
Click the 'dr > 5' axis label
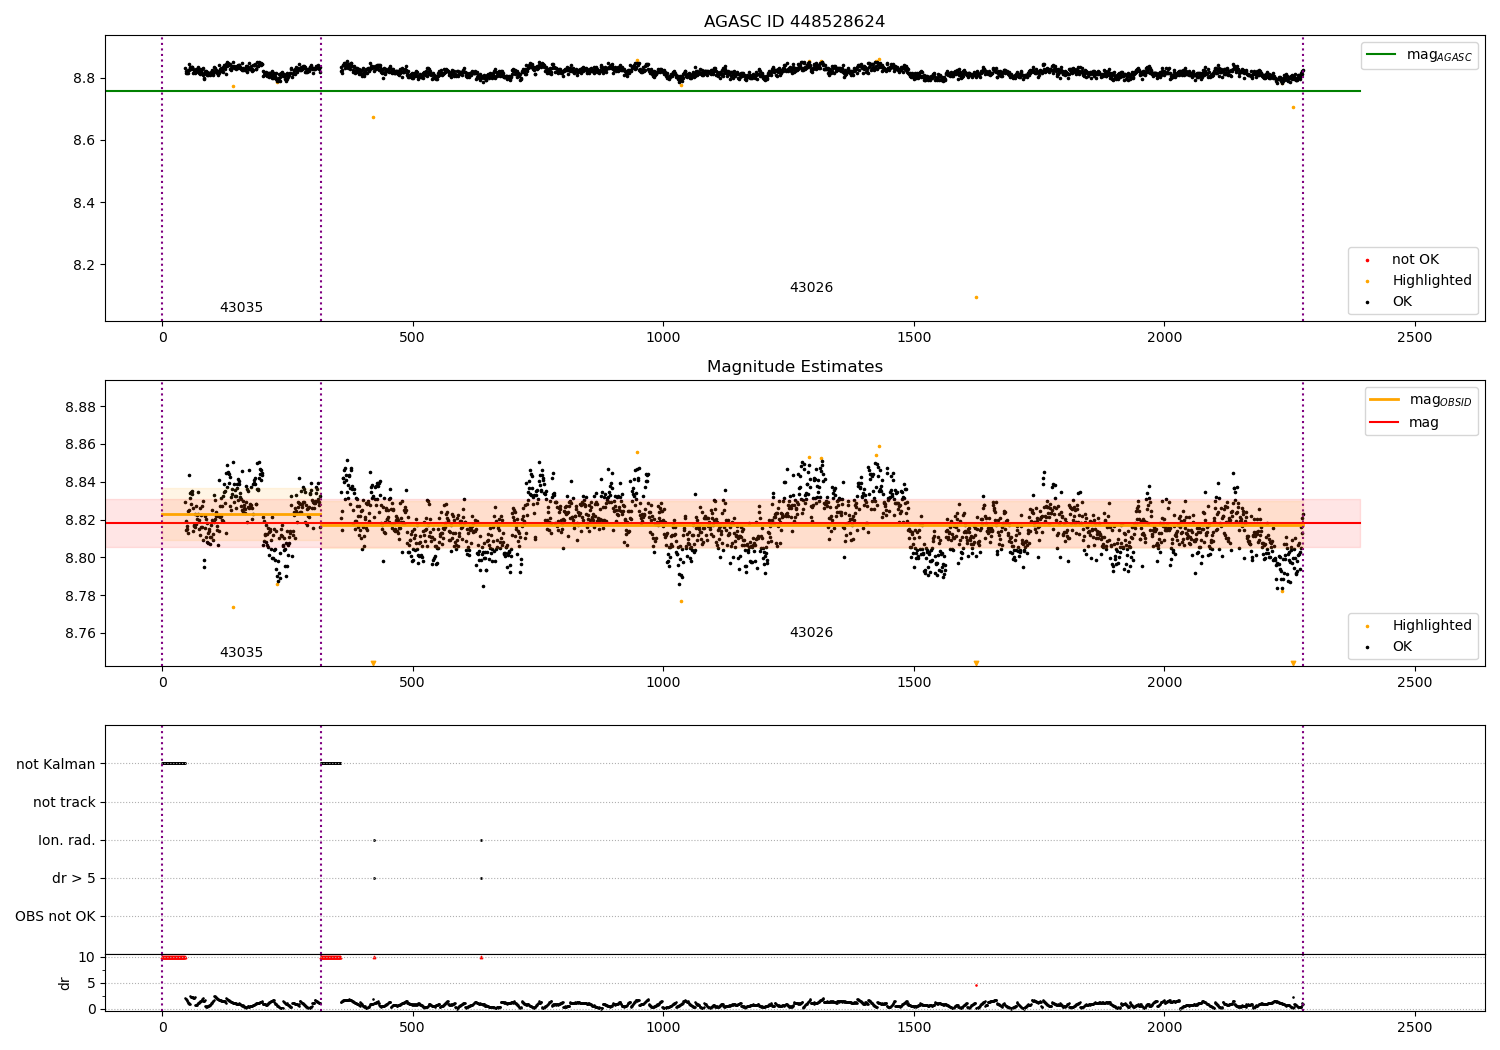click(74, 878)
